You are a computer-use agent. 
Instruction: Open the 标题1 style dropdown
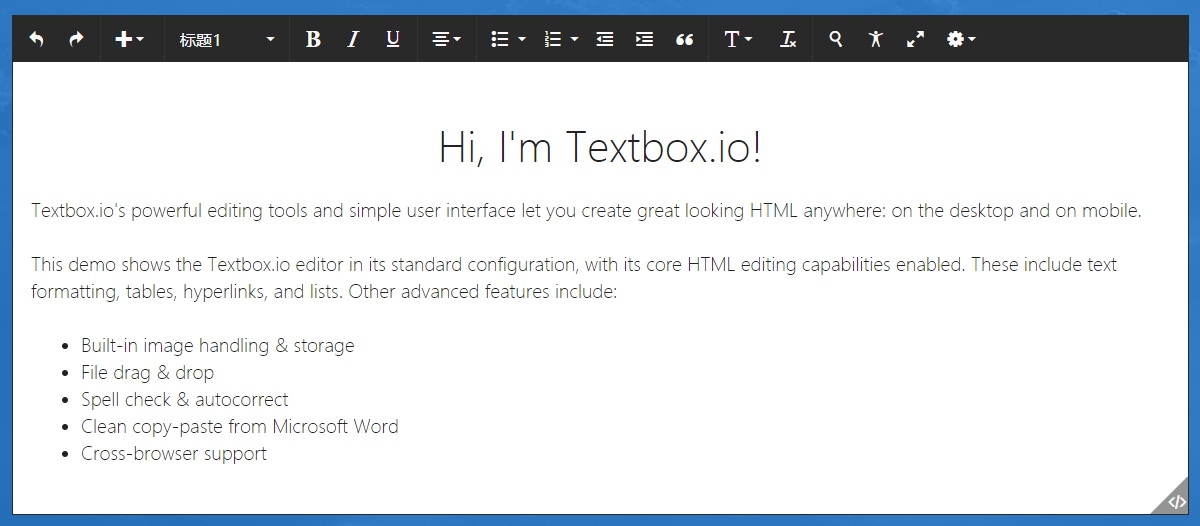click(227, 39)
